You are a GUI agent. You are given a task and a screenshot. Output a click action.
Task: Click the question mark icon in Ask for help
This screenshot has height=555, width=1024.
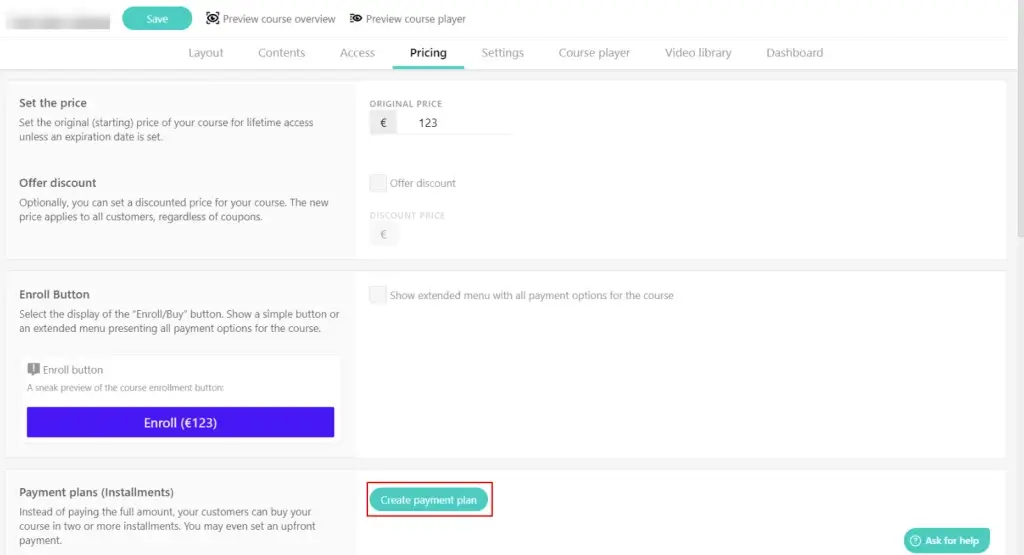pyautogui.click(x=916, y=541)
